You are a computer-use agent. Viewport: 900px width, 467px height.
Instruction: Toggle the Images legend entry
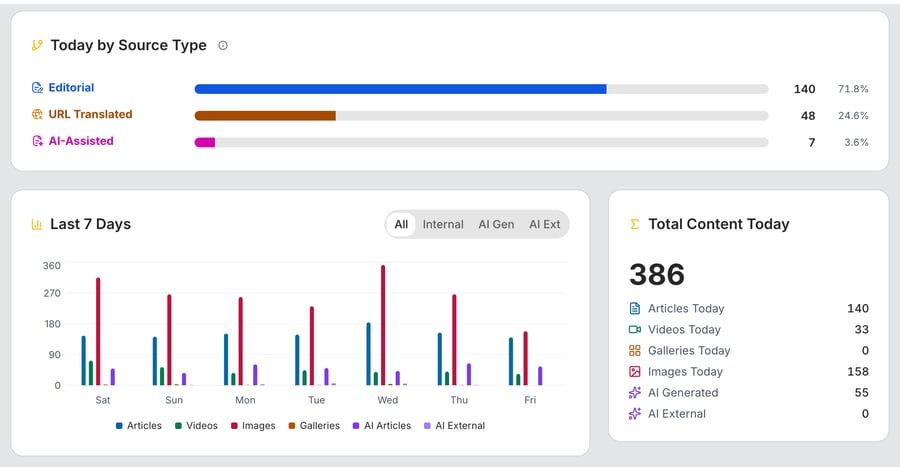pyautogui.click(x=253, y=426)
